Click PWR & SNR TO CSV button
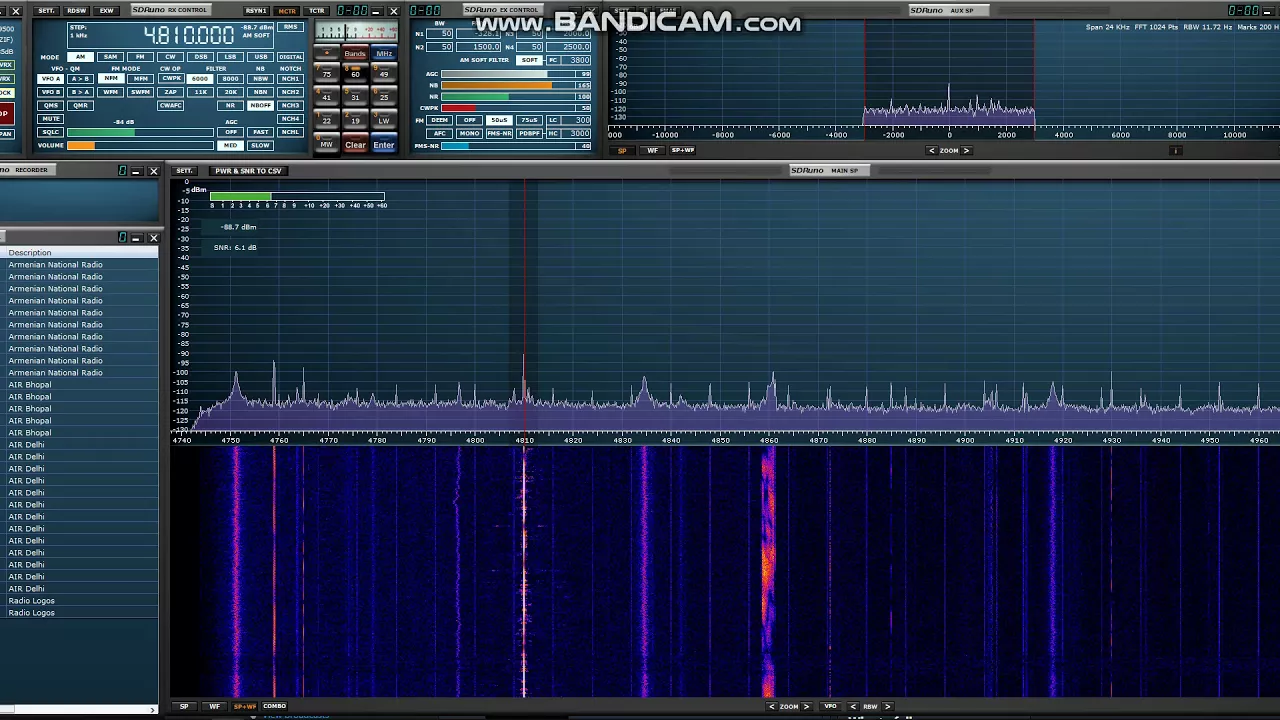This screenshot has height=720, width=1280. 248,171
